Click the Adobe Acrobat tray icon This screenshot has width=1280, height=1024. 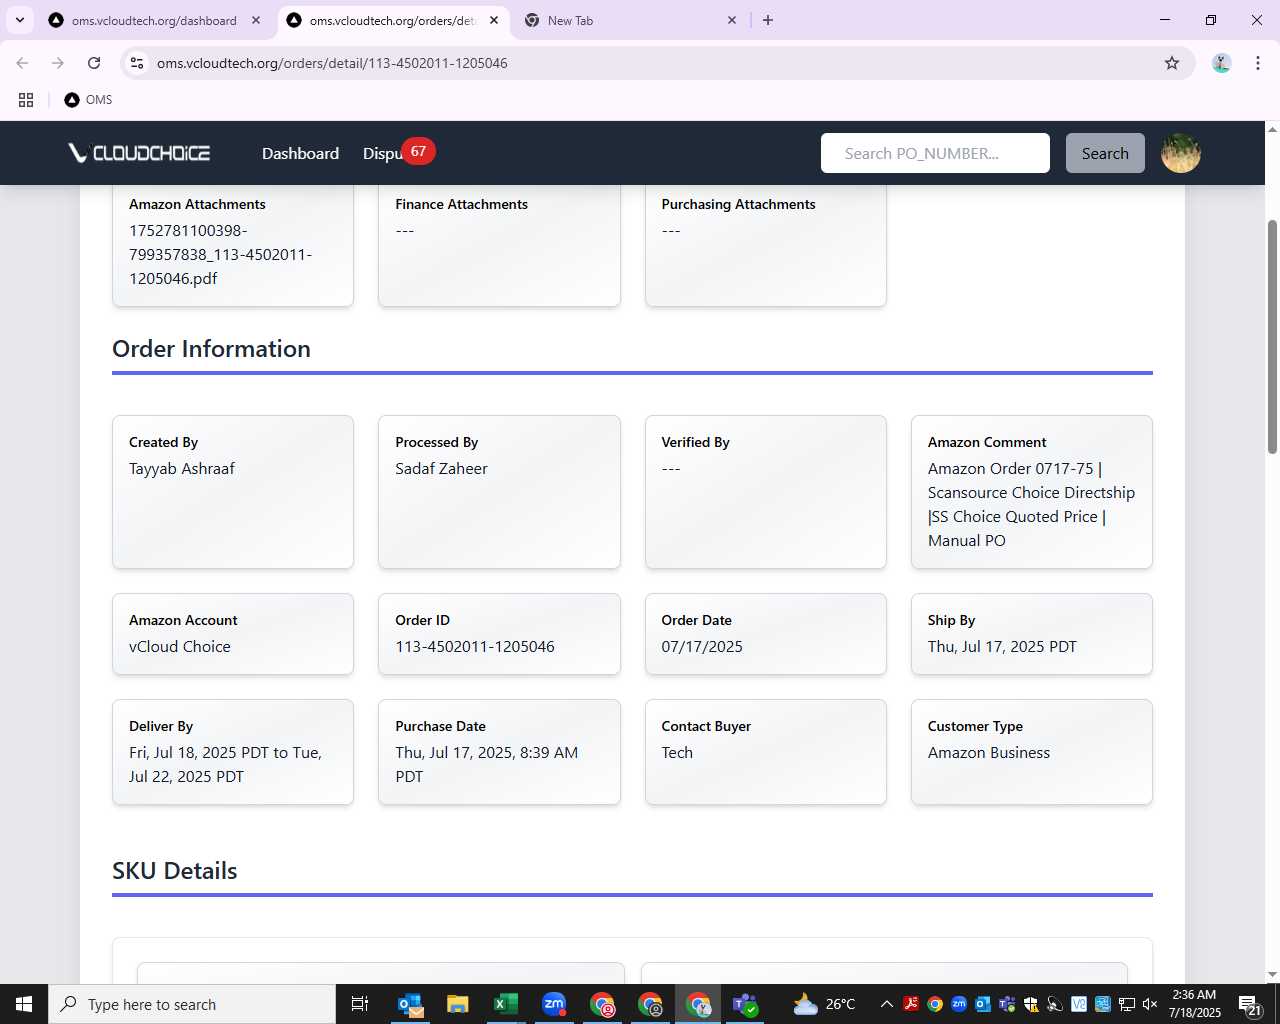click(x=911, y=1004)
